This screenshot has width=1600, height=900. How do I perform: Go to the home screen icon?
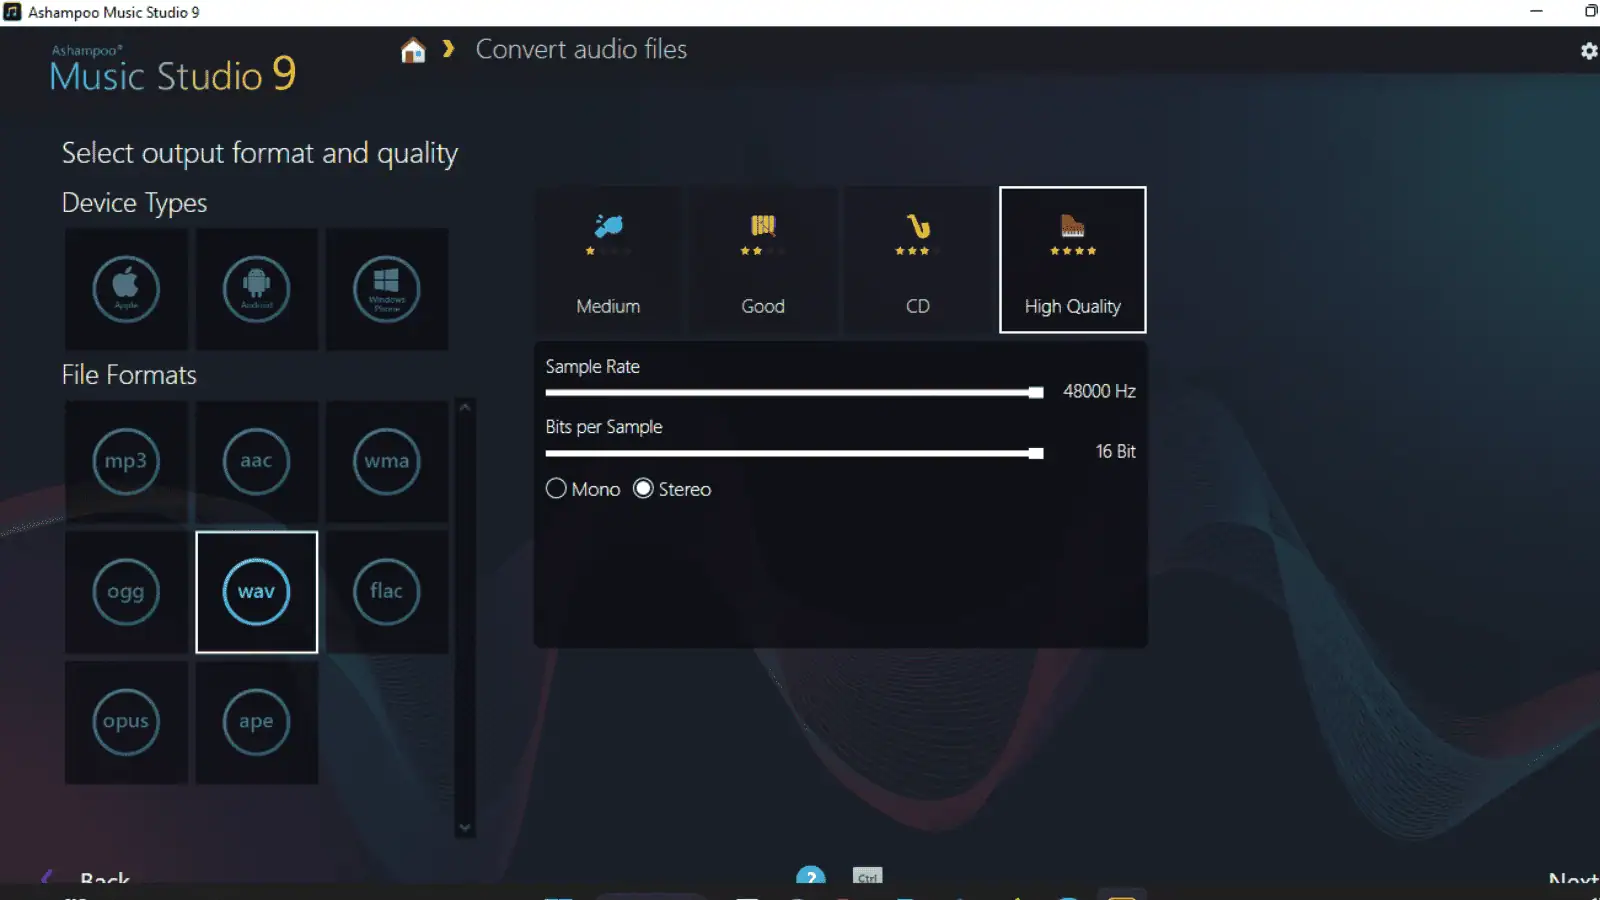413,50
